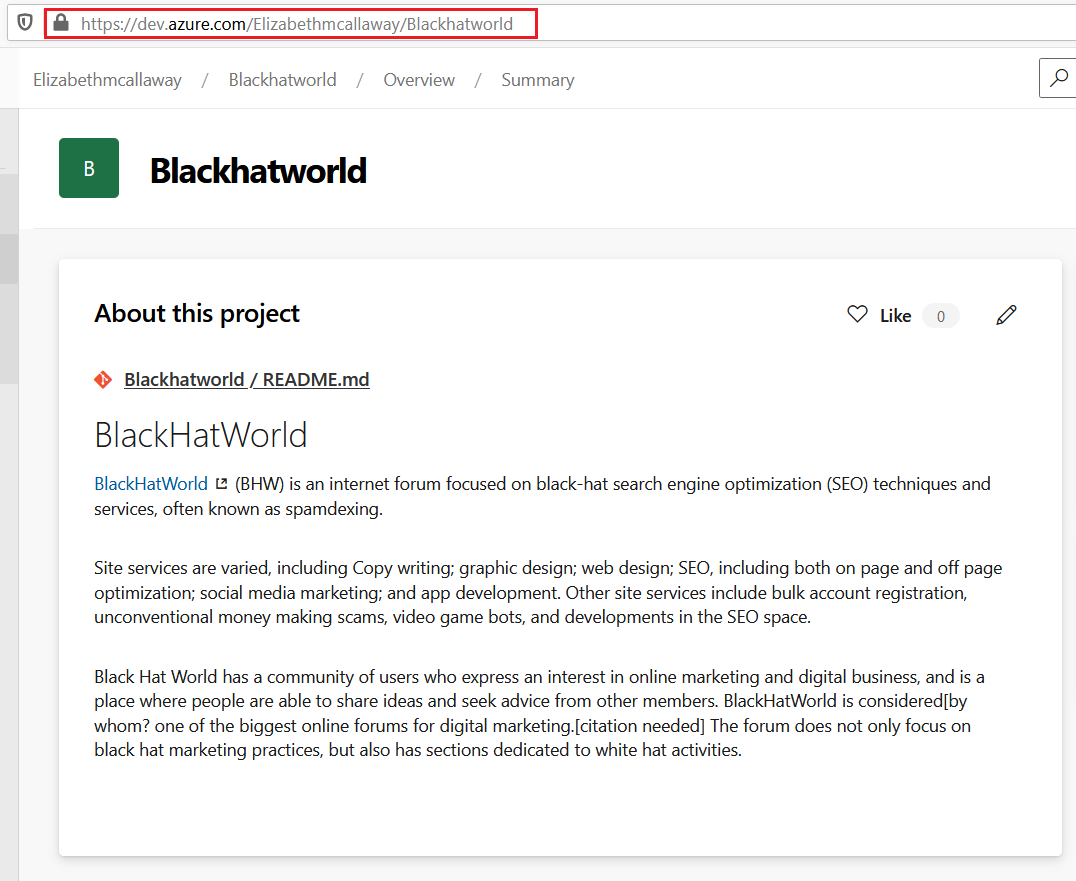
Task: Open the Elizabethmcallaway breadcrumb
Action: pos(107,80)
